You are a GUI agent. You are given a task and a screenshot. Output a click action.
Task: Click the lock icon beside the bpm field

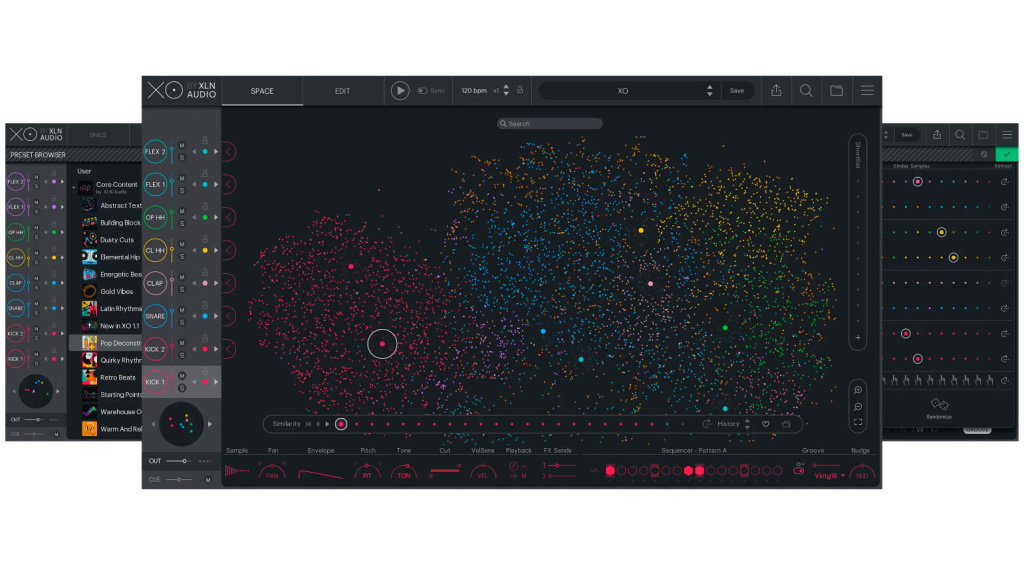point(520,90)
